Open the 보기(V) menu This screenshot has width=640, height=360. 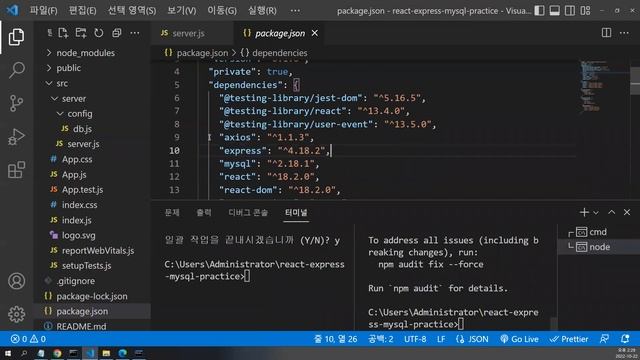click(182, 11)
